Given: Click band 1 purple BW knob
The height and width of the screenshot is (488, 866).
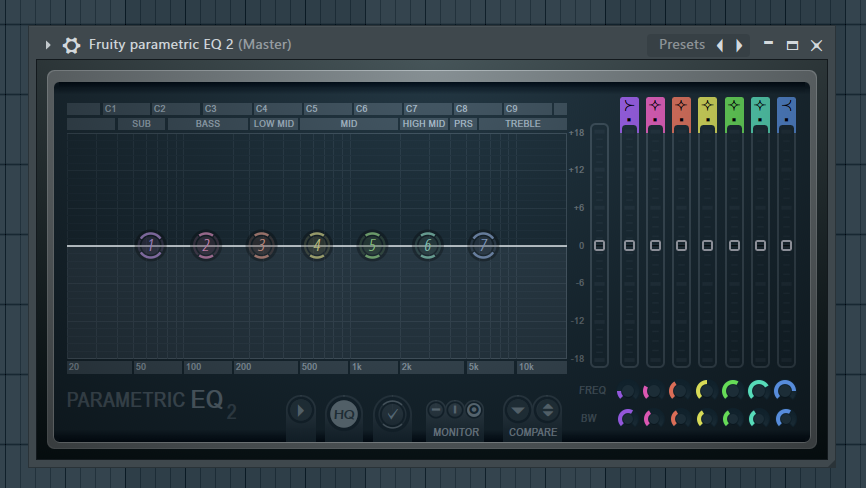Looking at the screenshot, I should 626,418.
